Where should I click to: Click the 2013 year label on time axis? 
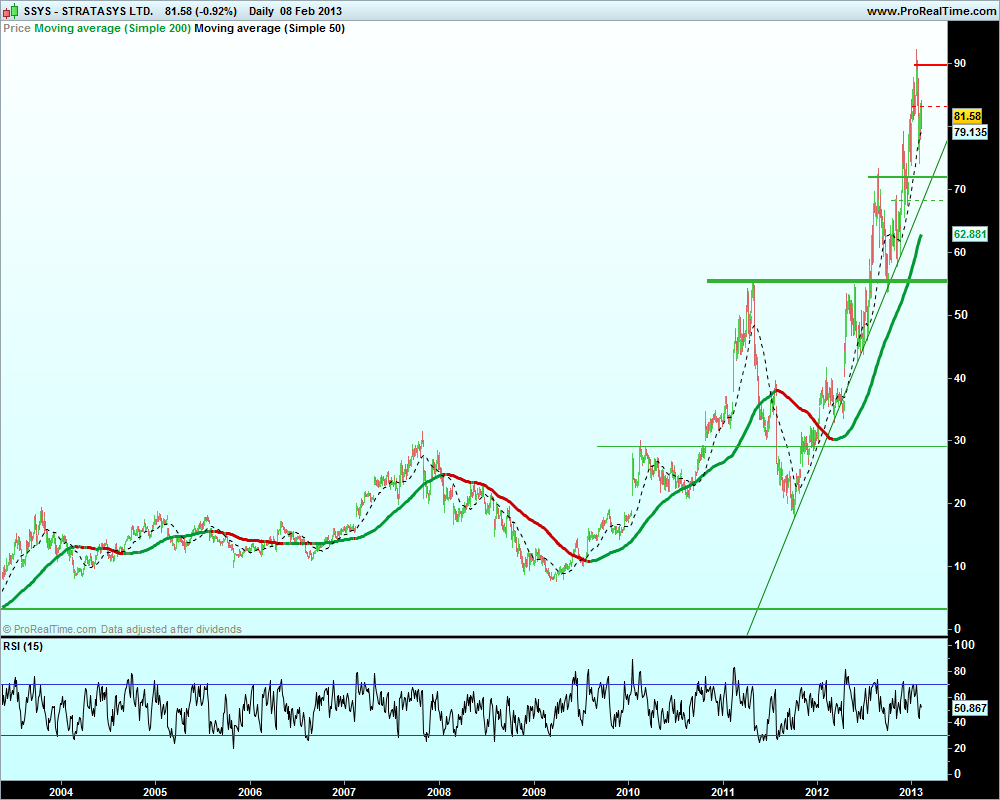(x=911, y=792)
